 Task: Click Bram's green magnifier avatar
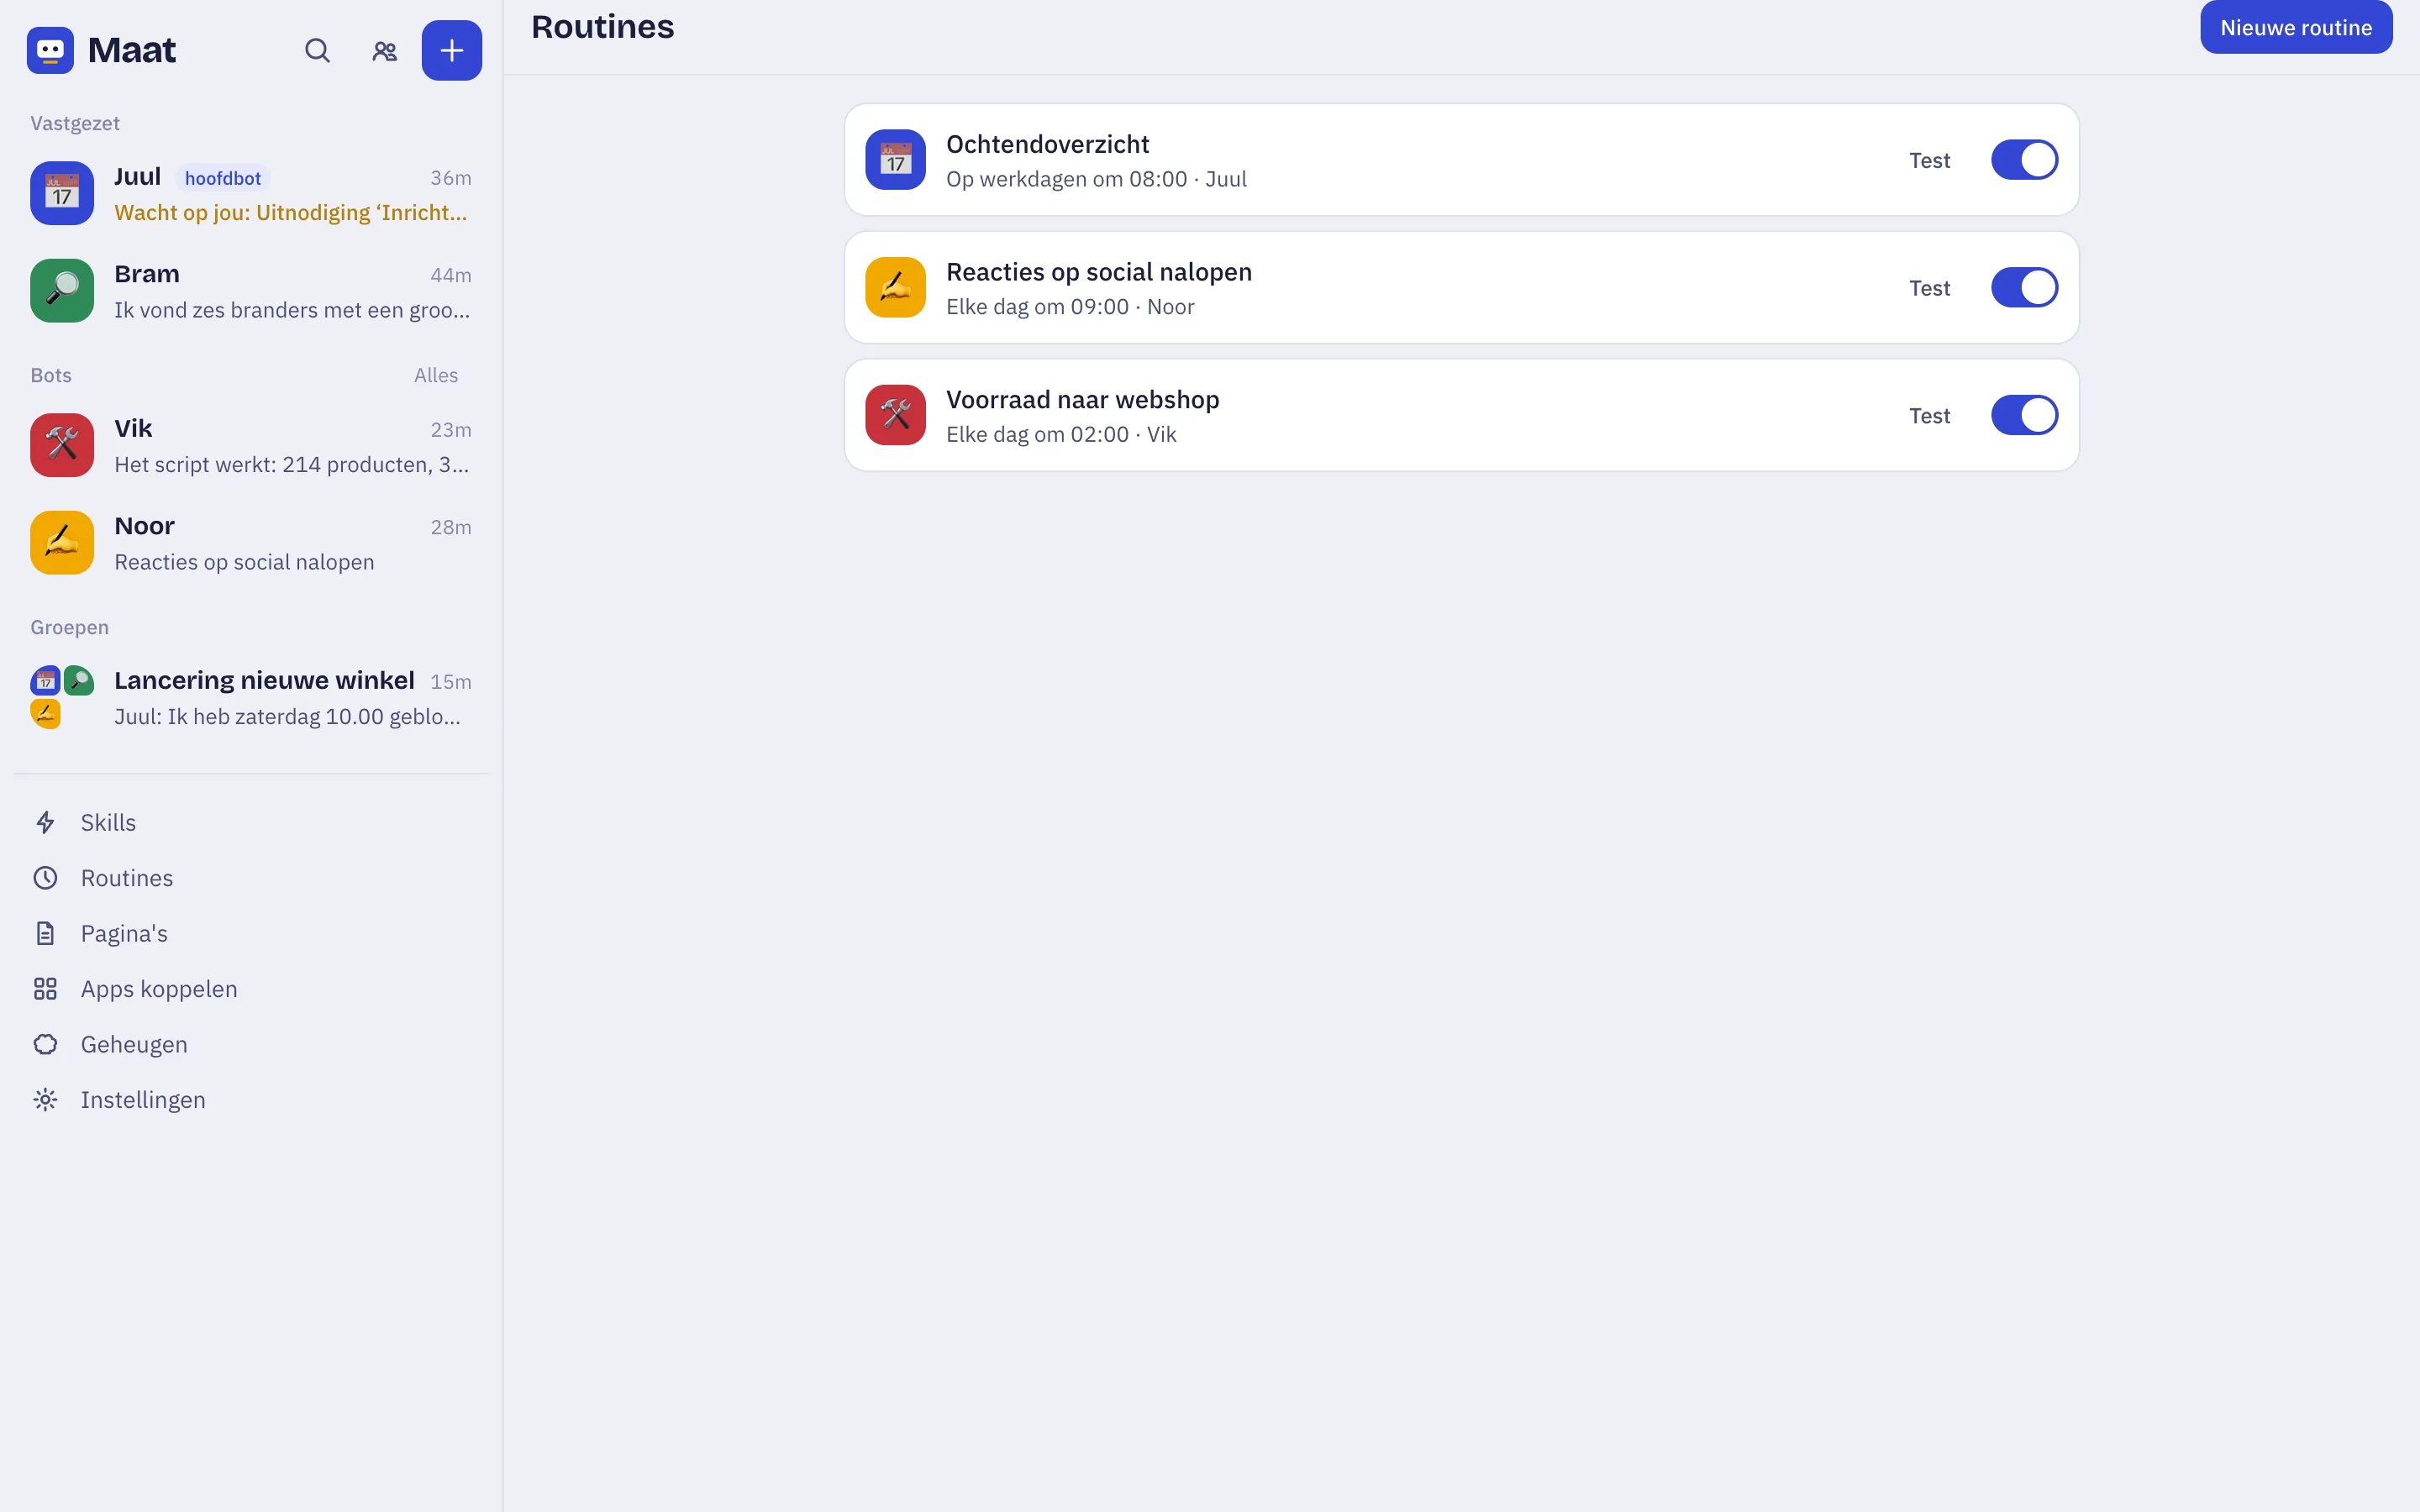point(62,291)
